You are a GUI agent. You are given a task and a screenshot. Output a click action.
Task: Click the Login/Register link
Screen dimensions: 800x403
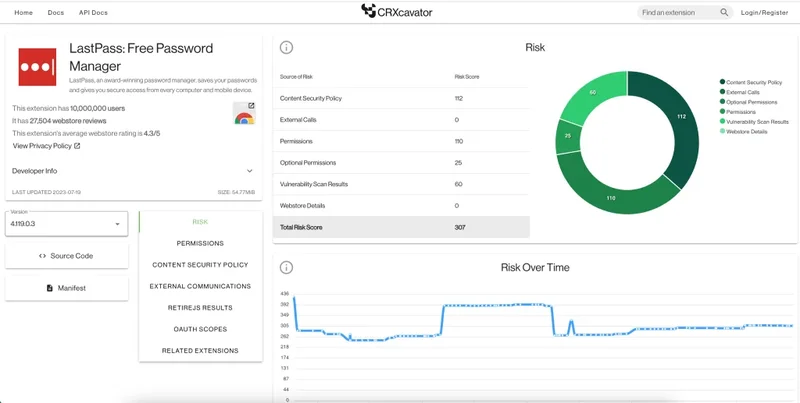764,13
